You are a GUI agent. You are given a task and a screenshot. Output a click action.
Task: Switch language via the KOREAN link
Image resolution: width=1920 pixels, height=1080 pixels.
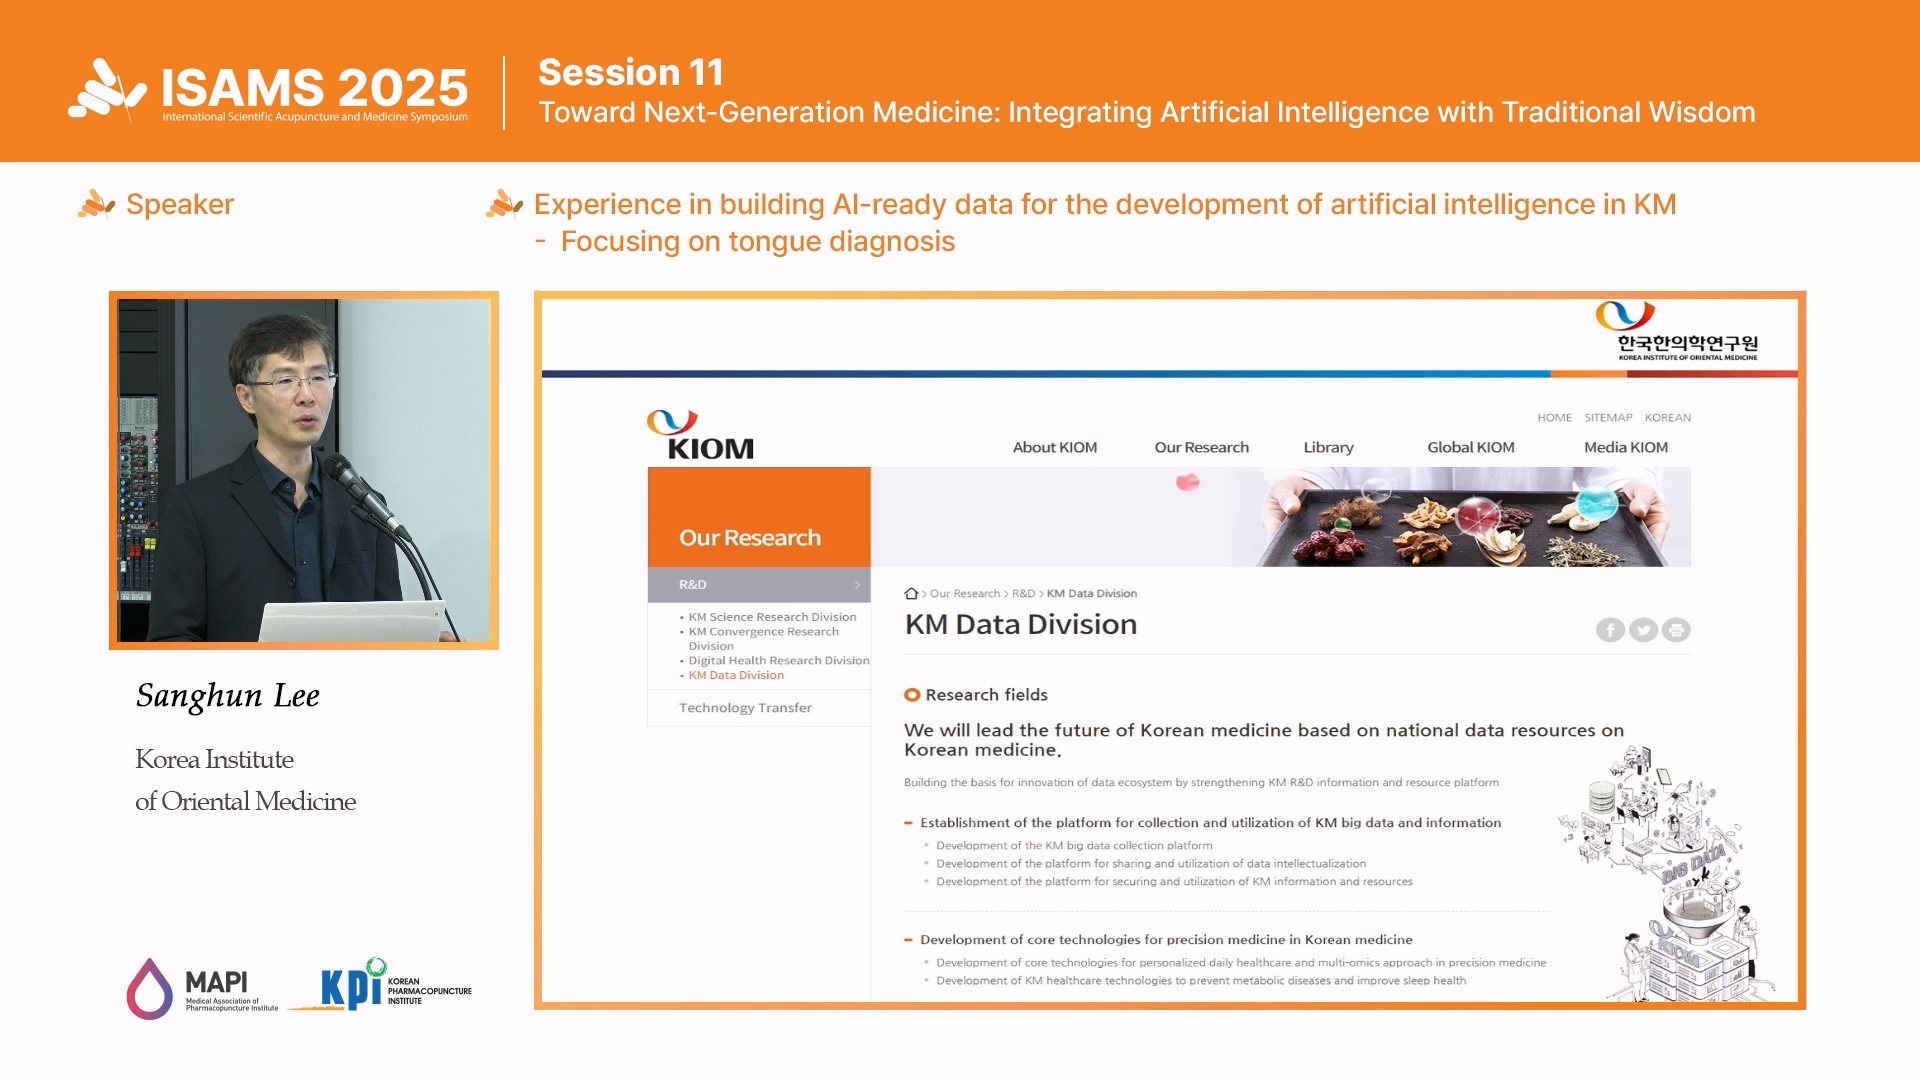coord(1667,418)
